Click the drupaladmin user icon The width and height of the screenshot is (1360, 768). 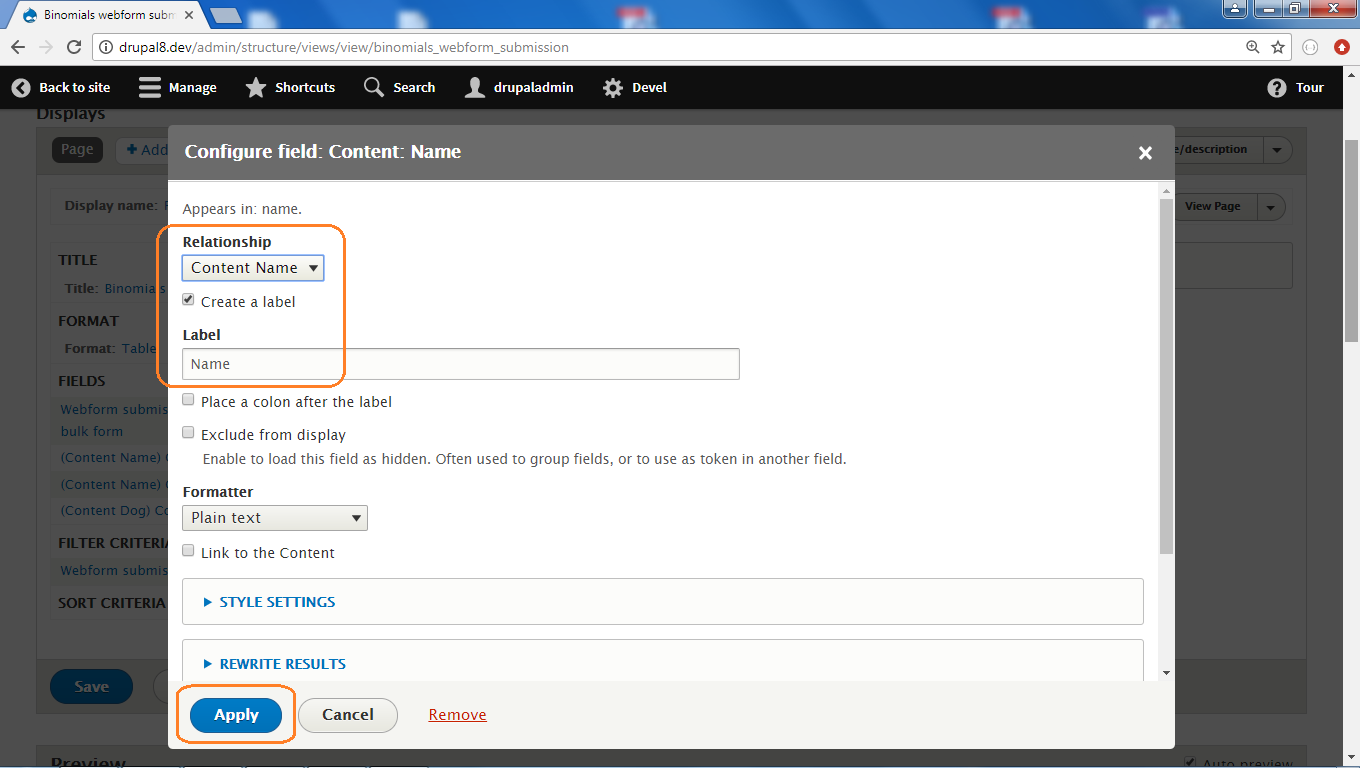pyautogui.click(x=474, y=87)
